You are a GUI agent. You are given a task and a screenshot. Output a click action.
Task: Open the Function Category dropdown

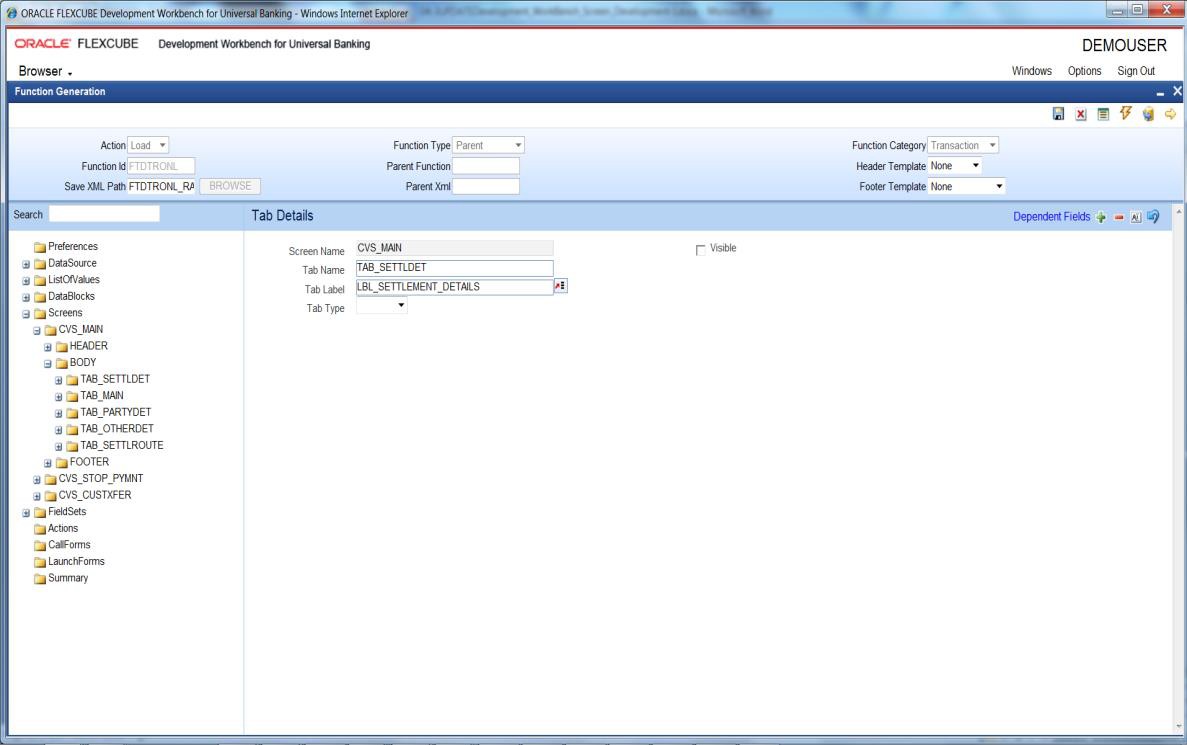[x=992, y=145]
